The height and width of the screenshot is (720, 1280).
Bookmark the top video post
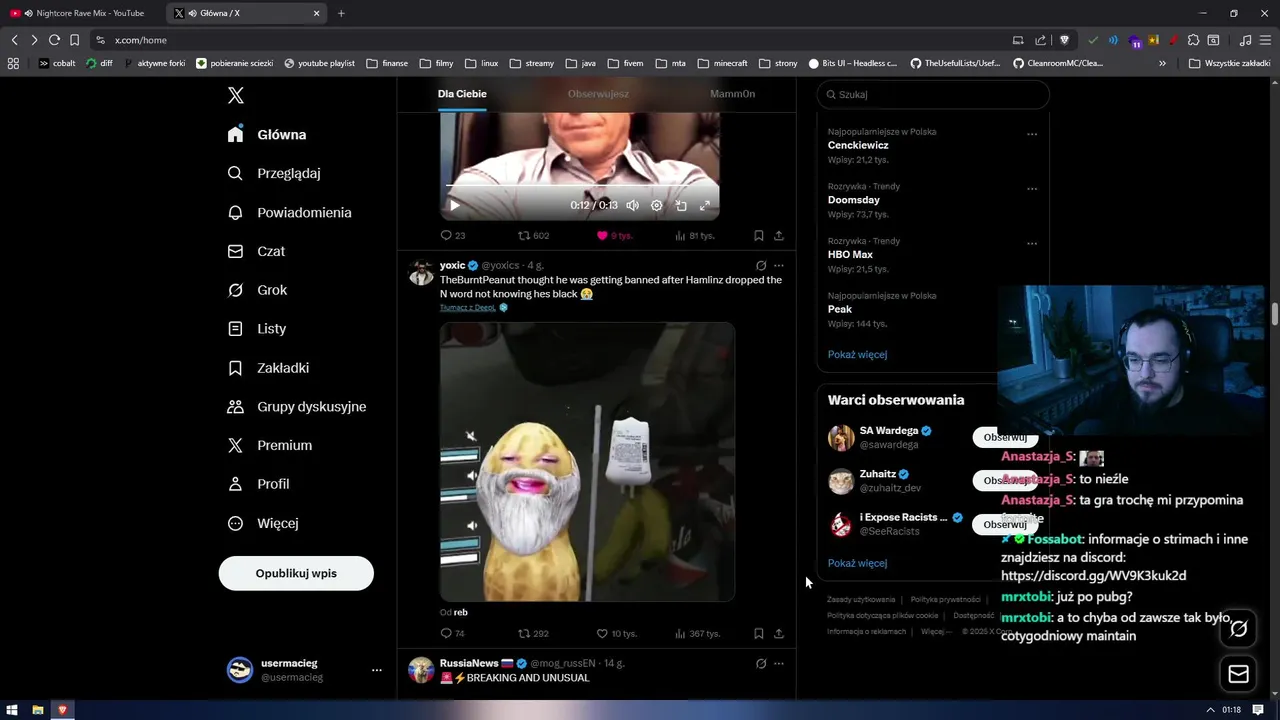759,236
